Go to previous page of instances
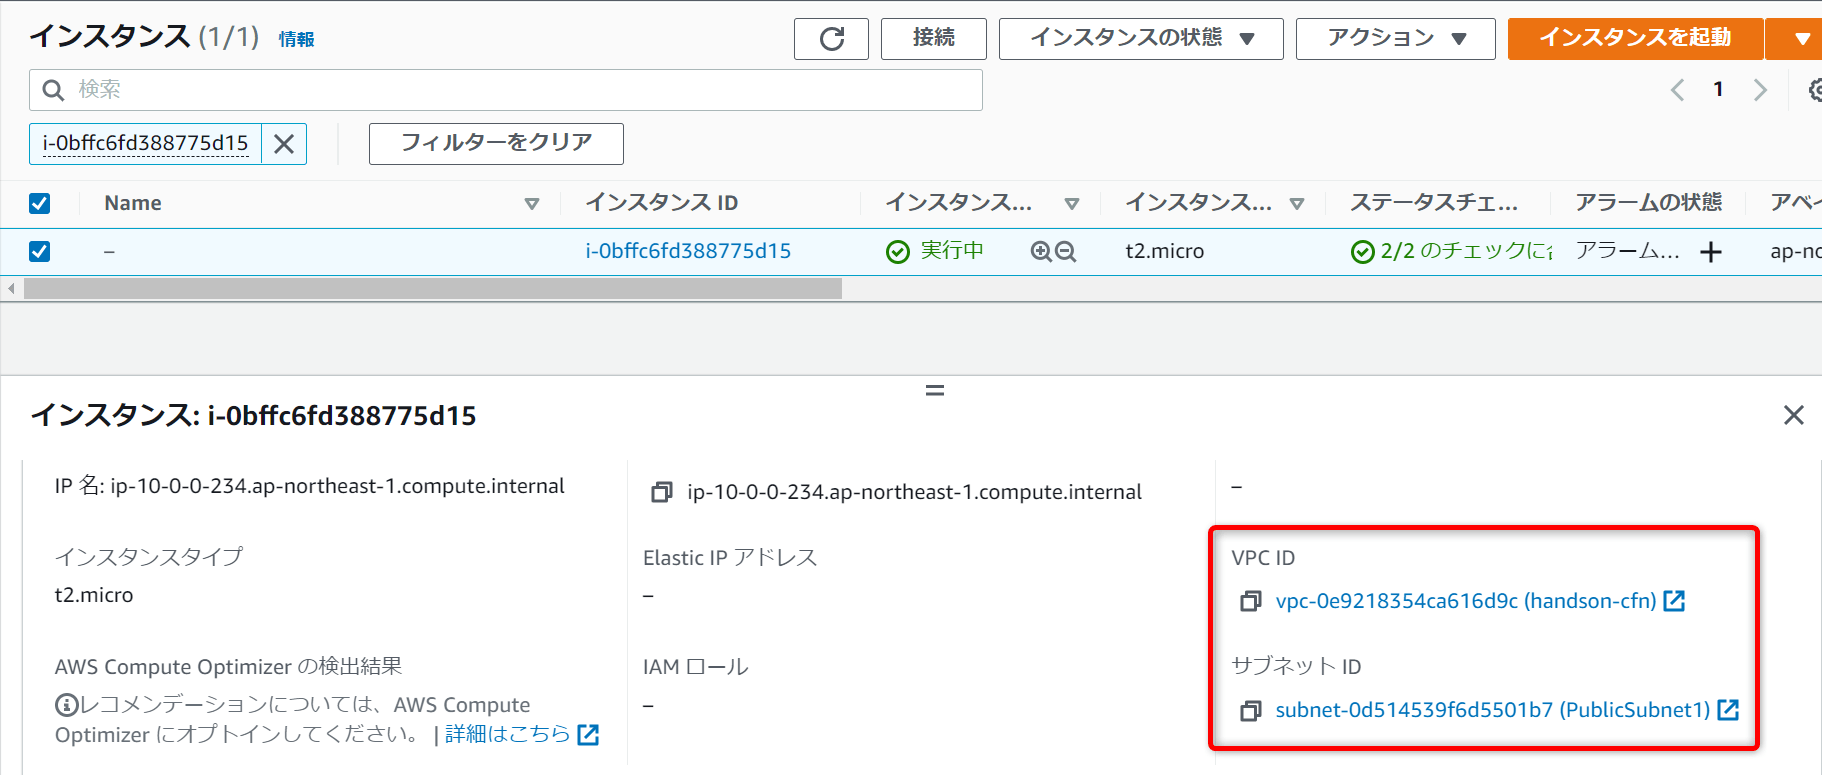The height and width of the screenshot is (775, 1822). tap(1677, 90)
